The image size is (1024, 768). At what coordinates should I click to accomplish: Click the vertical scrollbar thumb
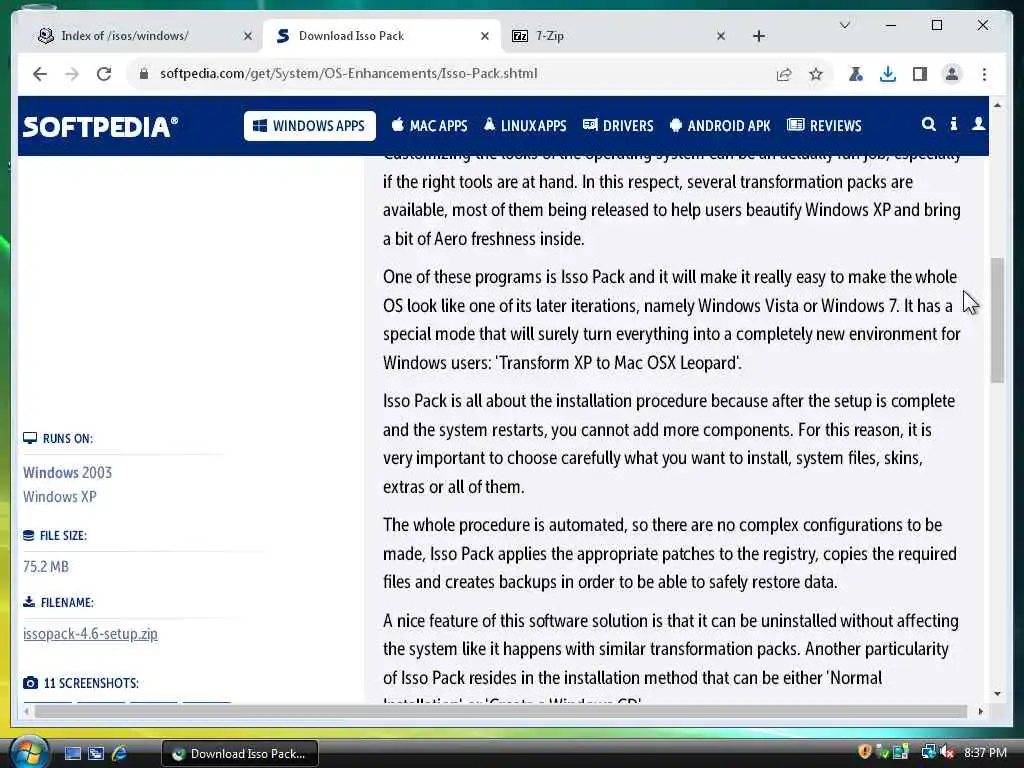(997, 320)
